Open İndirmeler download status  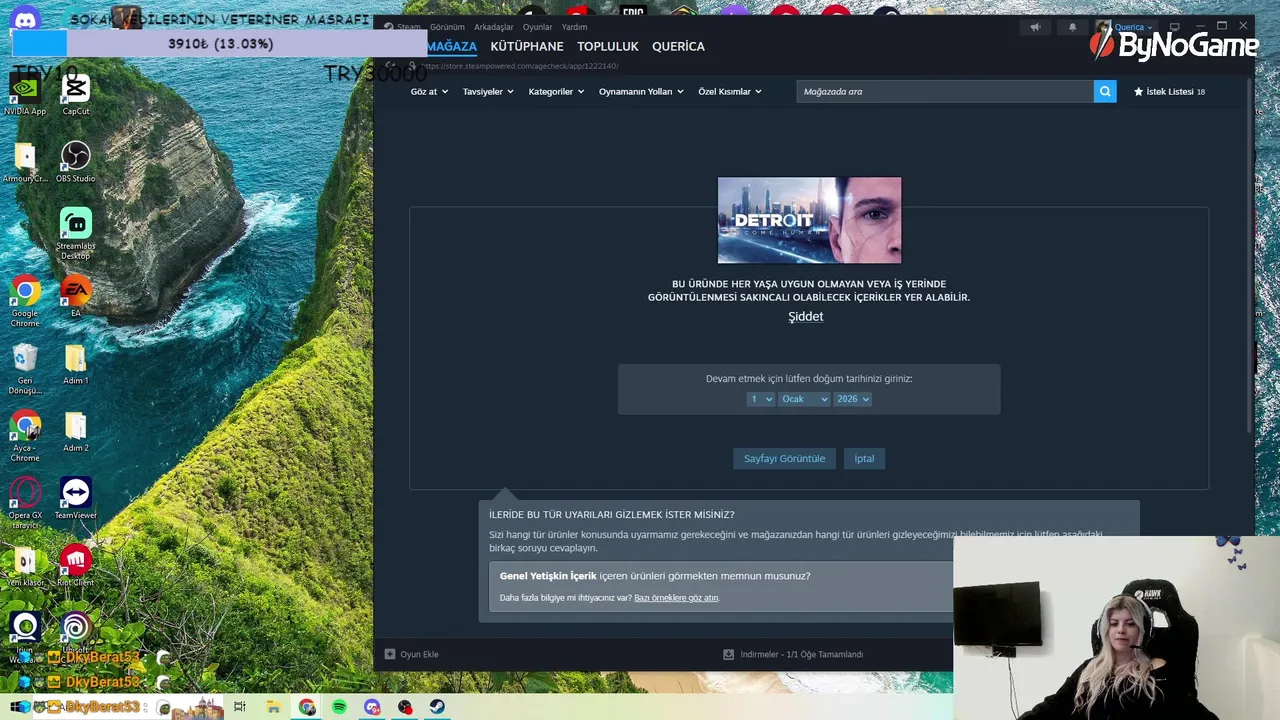(x=793, y=654)
